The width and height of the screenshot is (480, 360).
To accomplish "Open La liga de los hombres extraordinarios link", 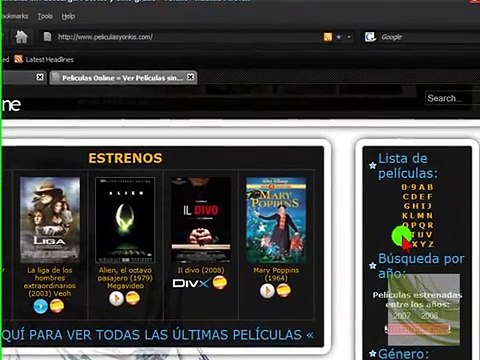I will pos(50,282).
